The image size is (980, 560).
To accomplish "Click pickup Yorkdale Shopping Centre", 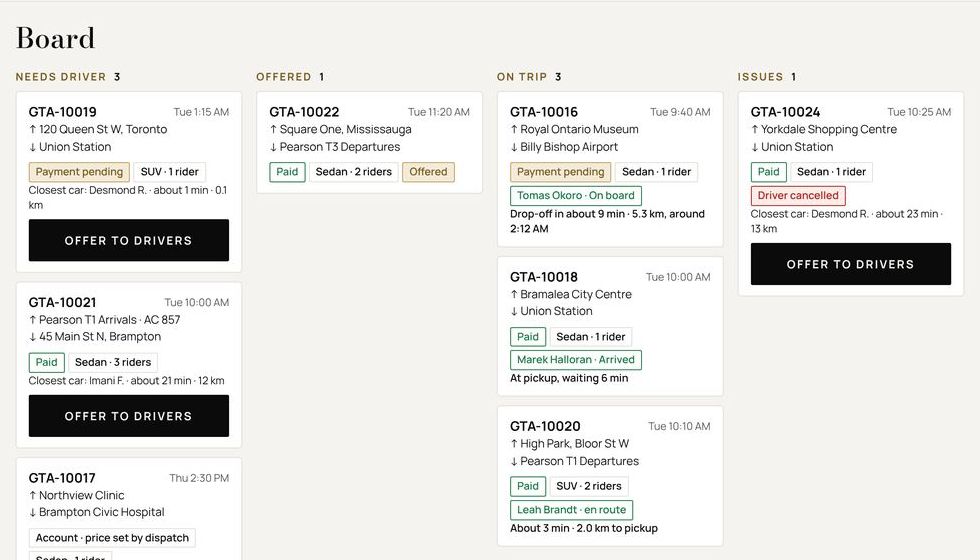I will 824,129.
